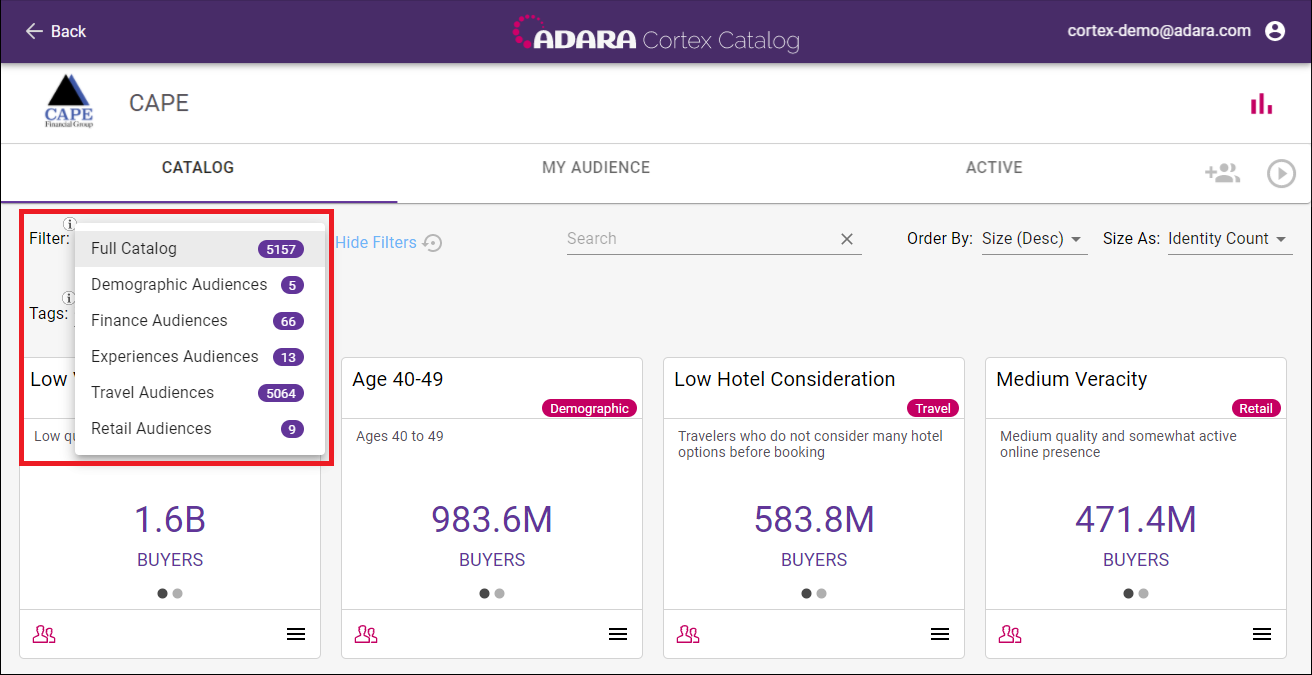Open the Size As Identity Count dropdown

tap(1229, 239)
